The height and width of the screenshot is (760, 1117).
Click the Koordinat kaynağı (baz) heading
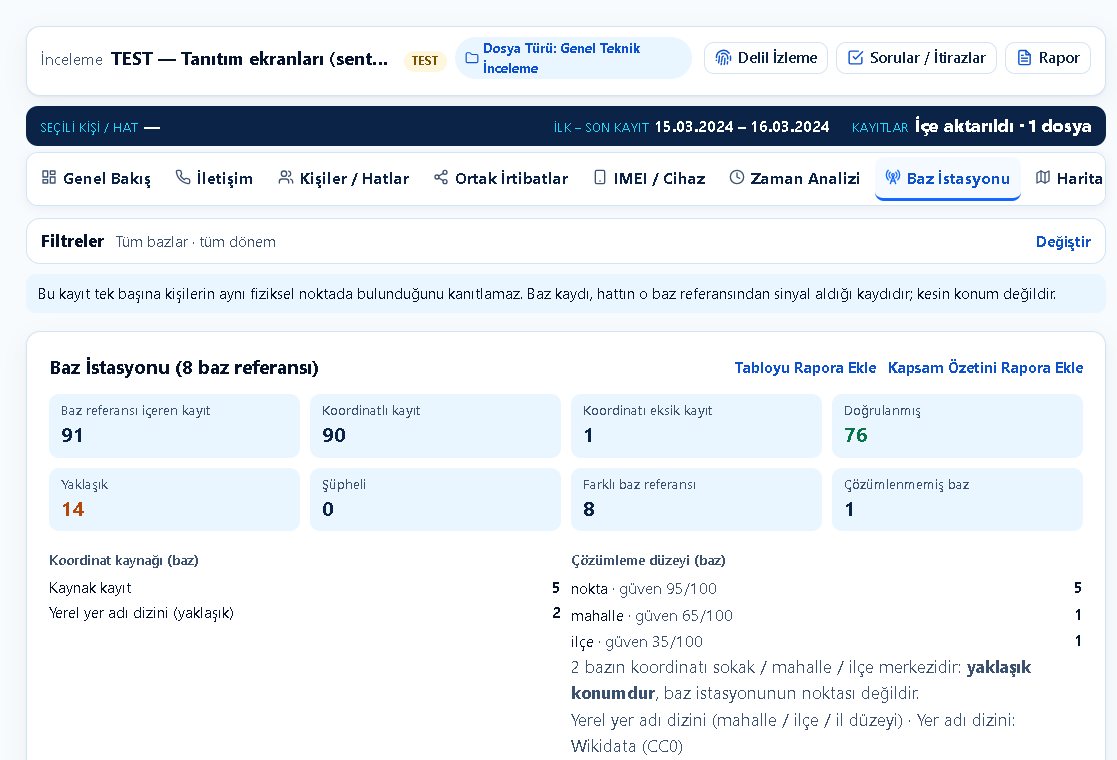[x=124, y=561]
